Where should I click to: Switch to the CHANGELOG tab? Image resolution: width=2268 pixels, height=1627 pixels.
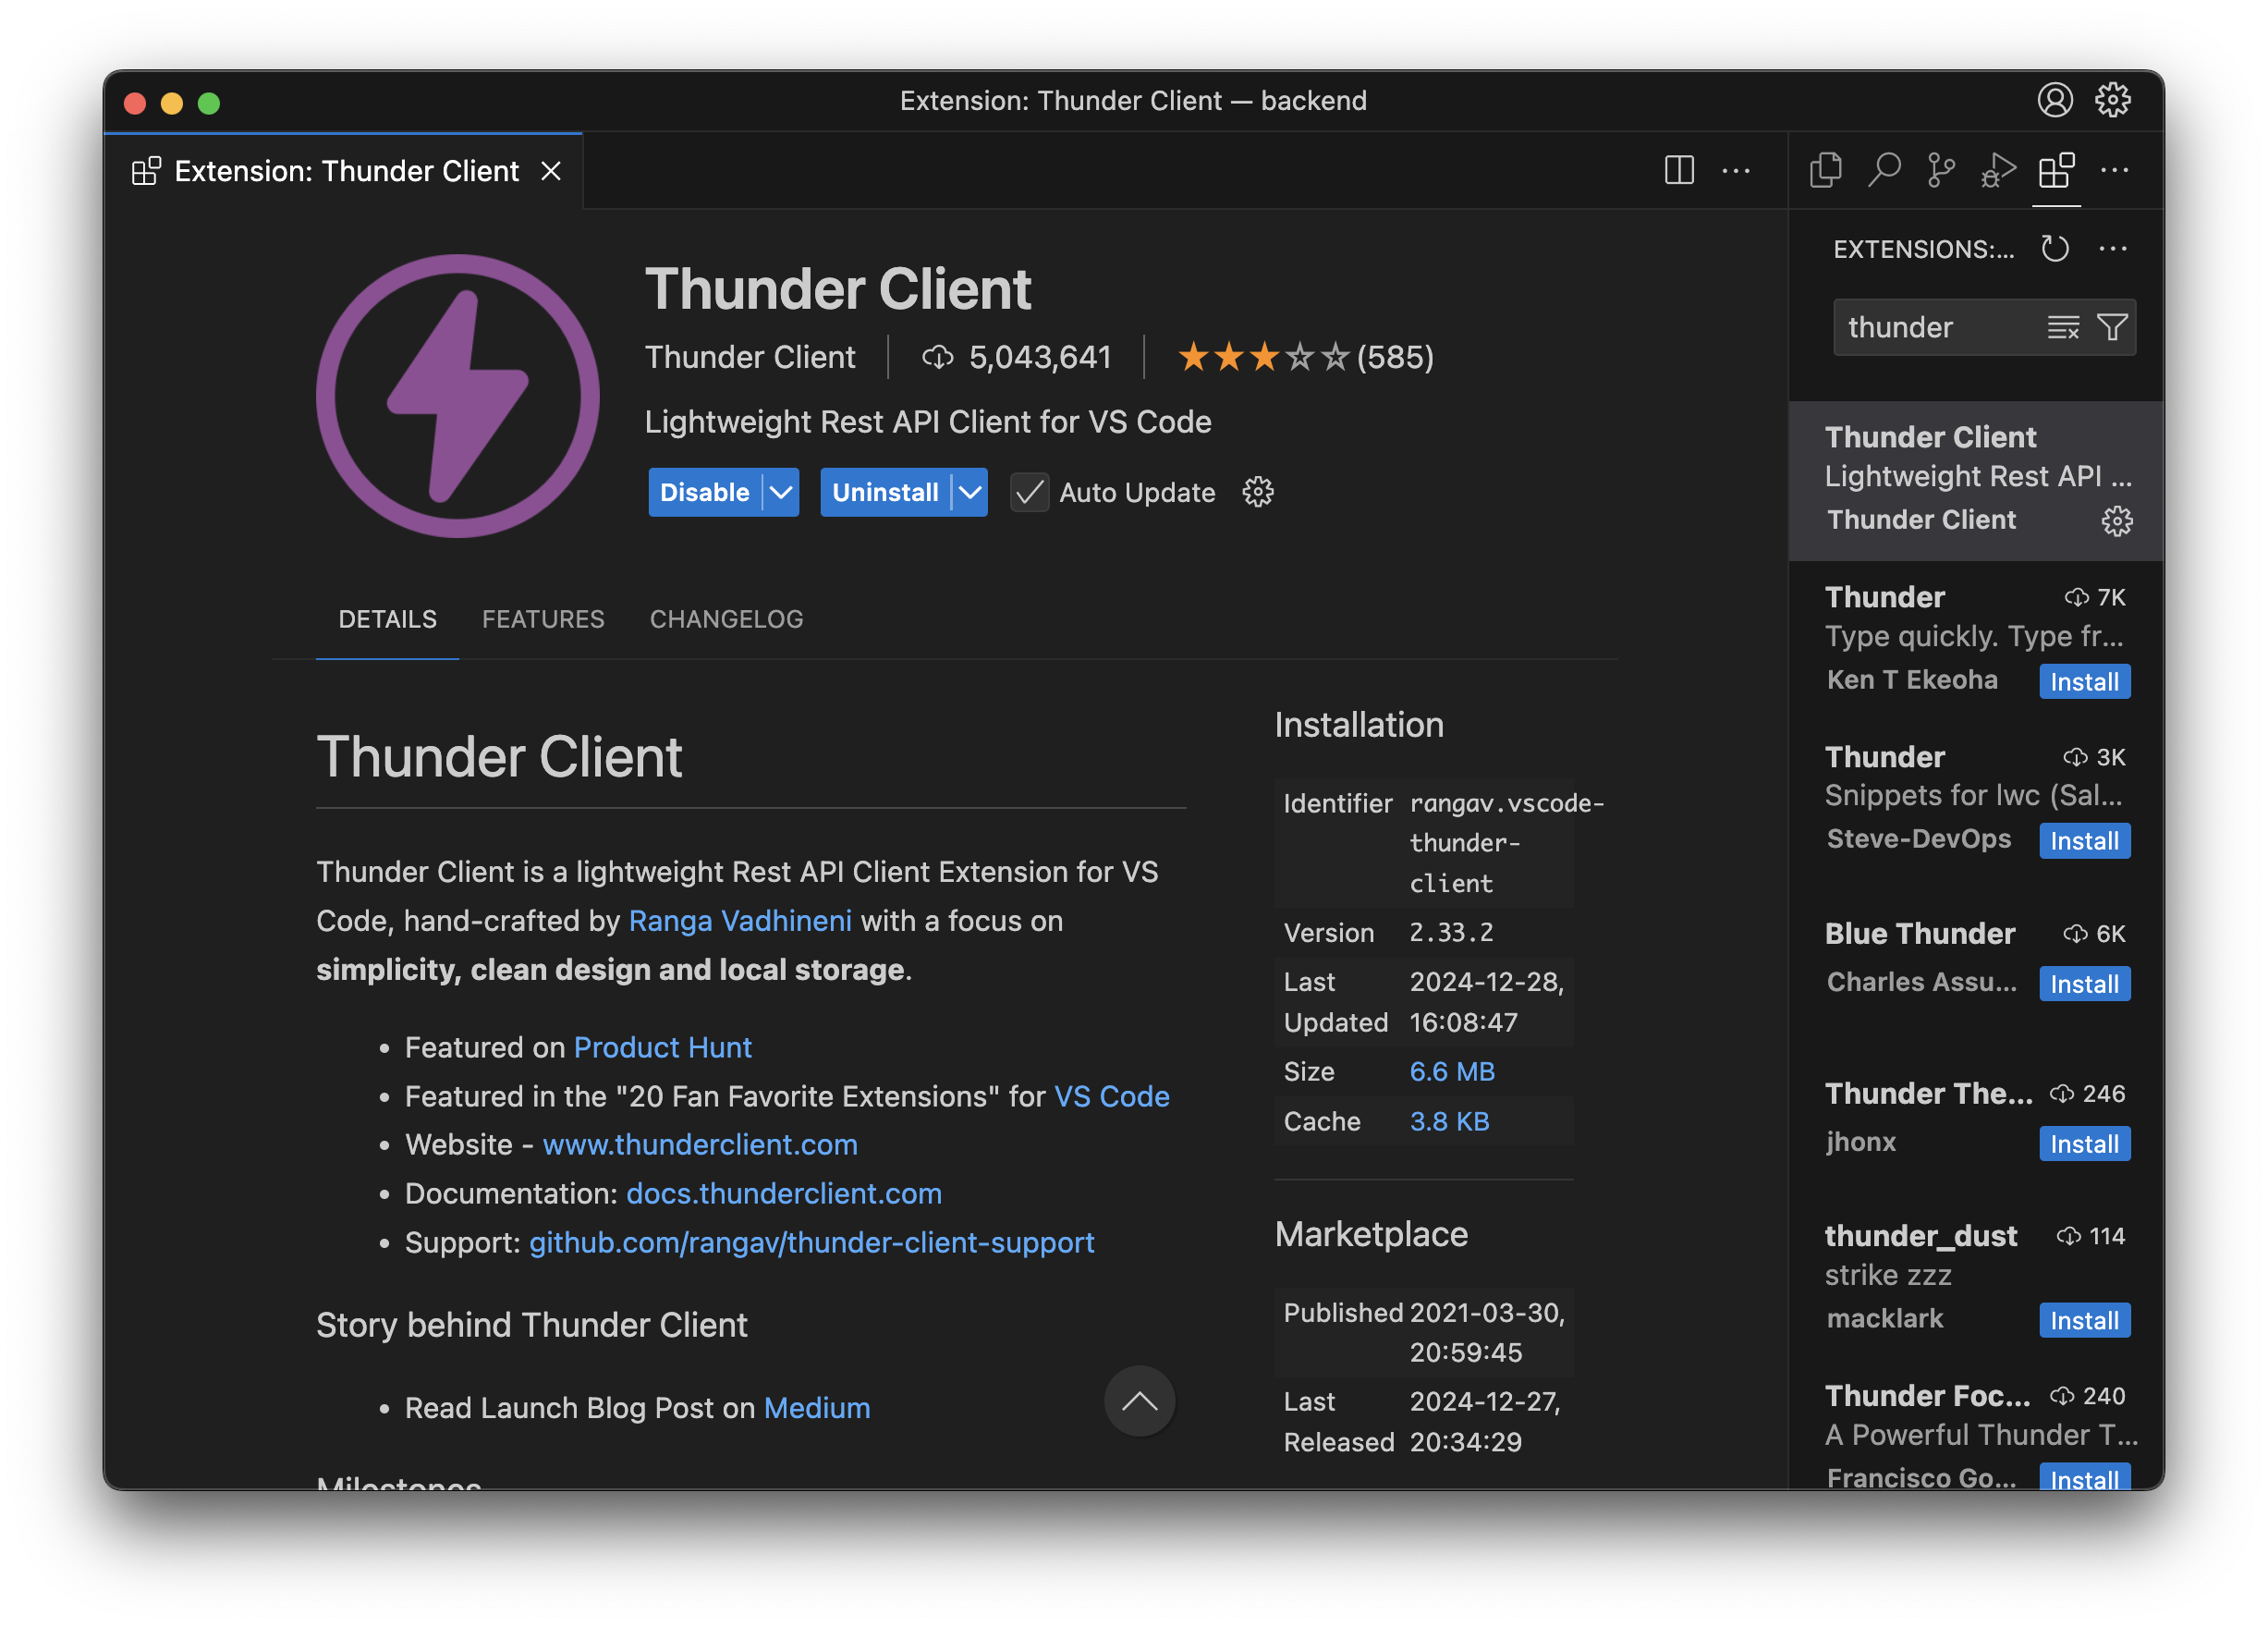point(726,619)
